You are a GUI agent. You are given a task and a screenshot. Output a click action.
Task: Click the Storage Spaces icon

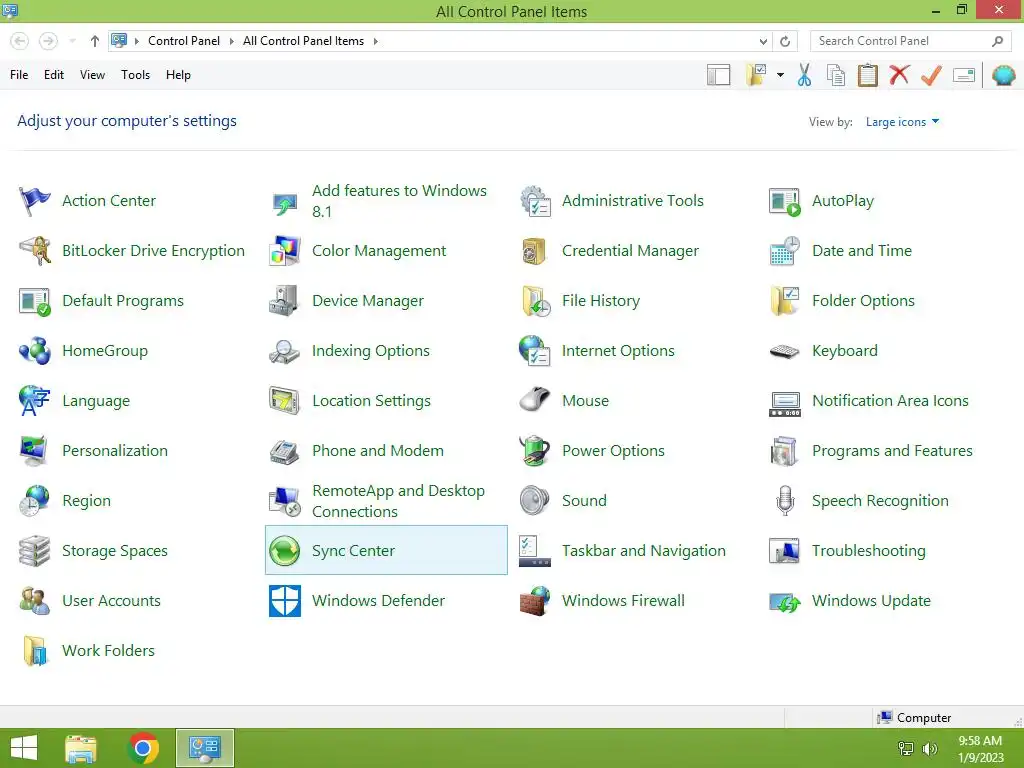coord(35,551)
